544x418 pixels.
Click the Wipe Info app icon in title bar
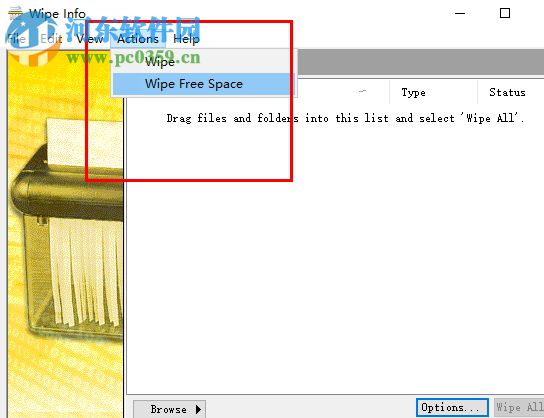pos(15,13)
